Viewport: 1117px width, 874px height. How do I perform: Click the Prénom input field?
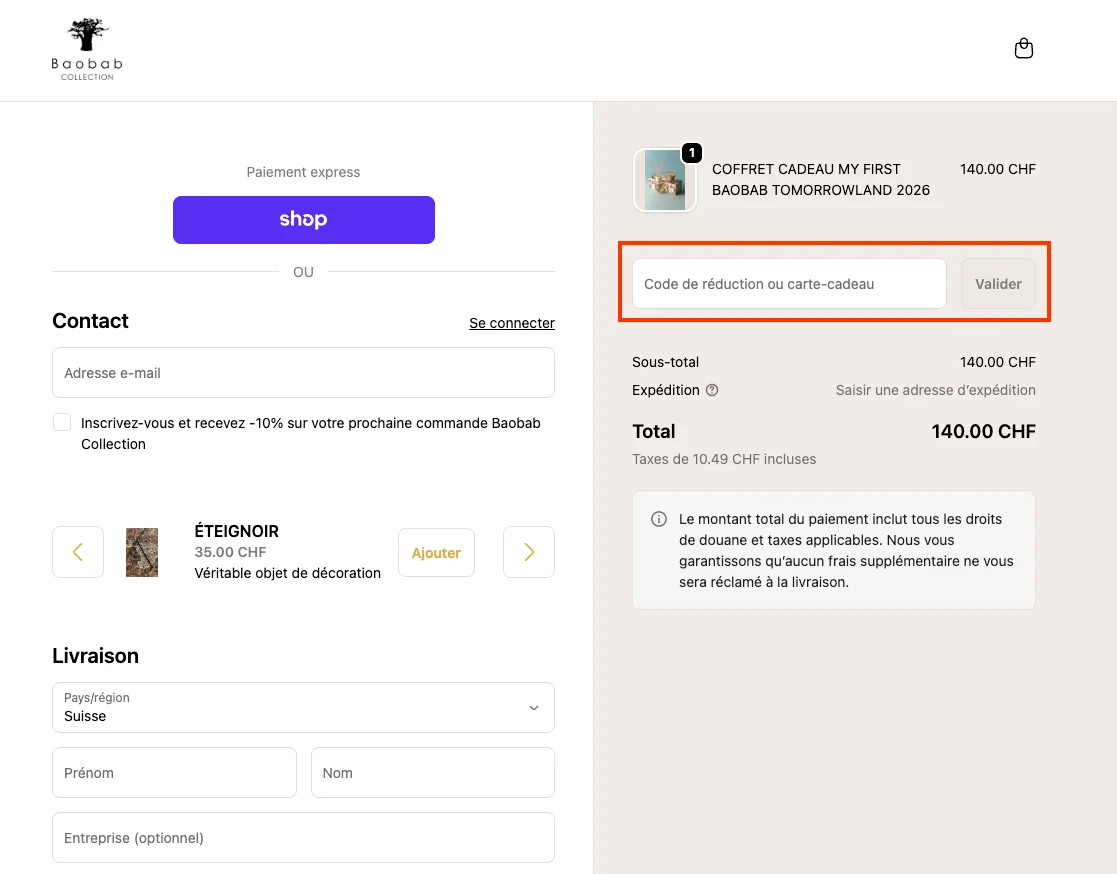[174, 772]
